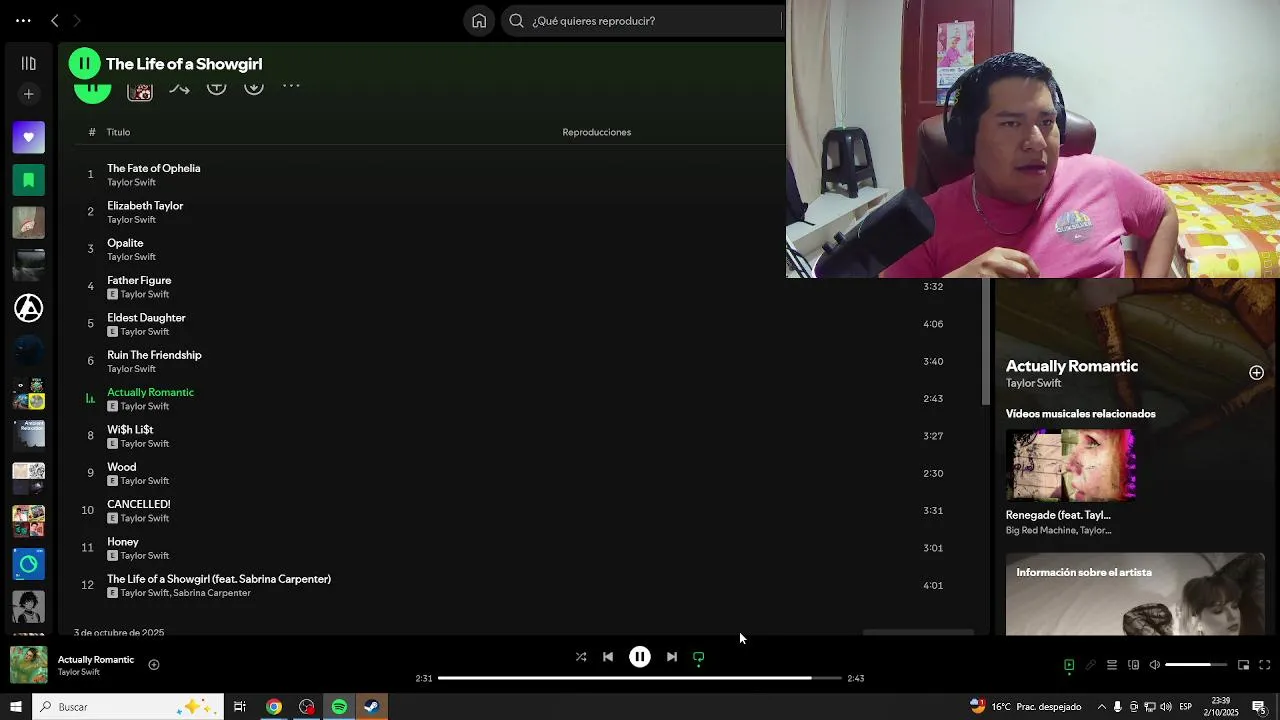Toggle the green repeat button
The width and height of the screenshot is (1280, 720).
pos(699,657)
